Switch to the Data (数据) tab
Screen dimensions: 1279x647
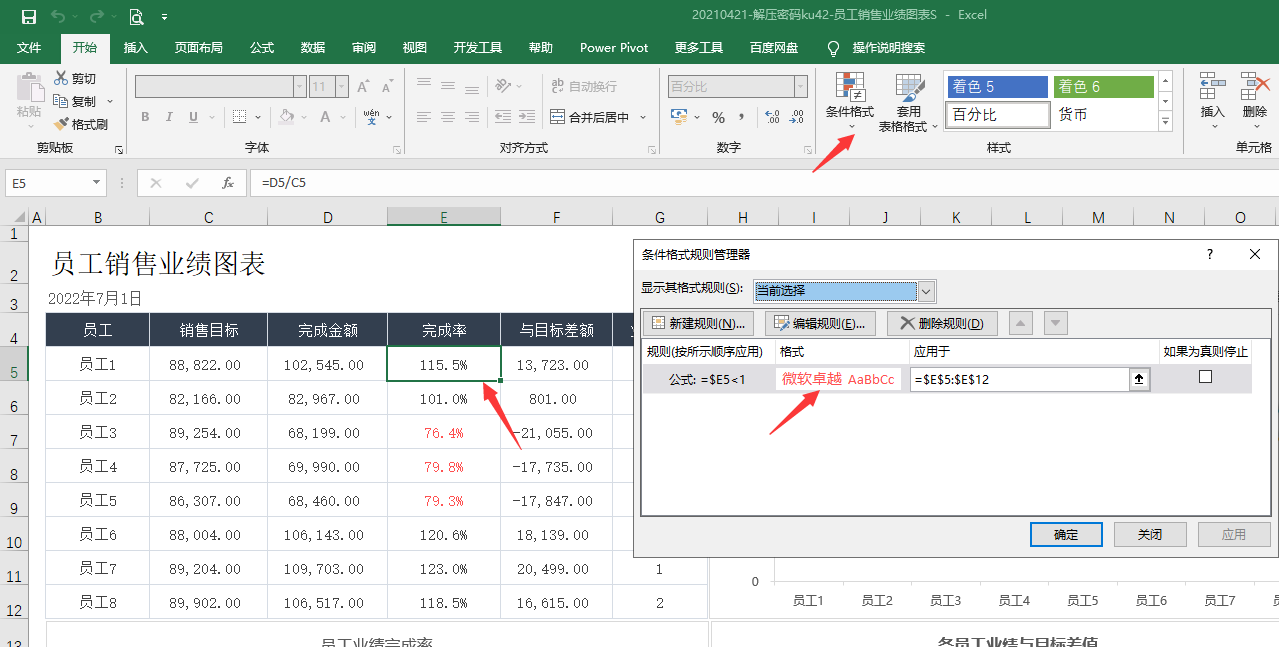coord(313,47)
